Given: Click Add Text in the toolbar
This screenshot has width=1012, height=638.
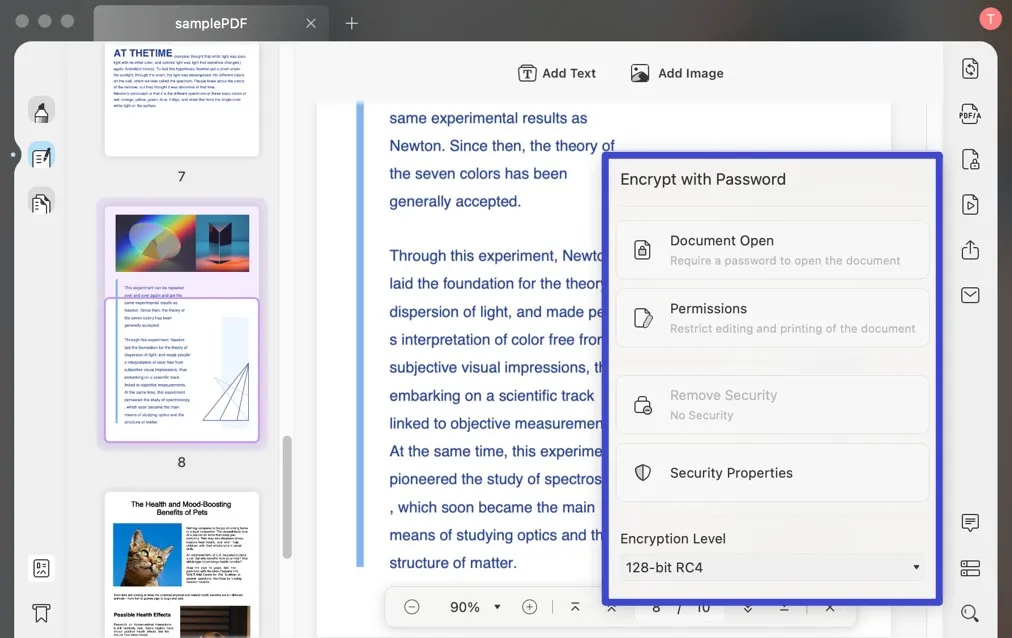Looking at the screenshot, I should (x=557, y=73).
